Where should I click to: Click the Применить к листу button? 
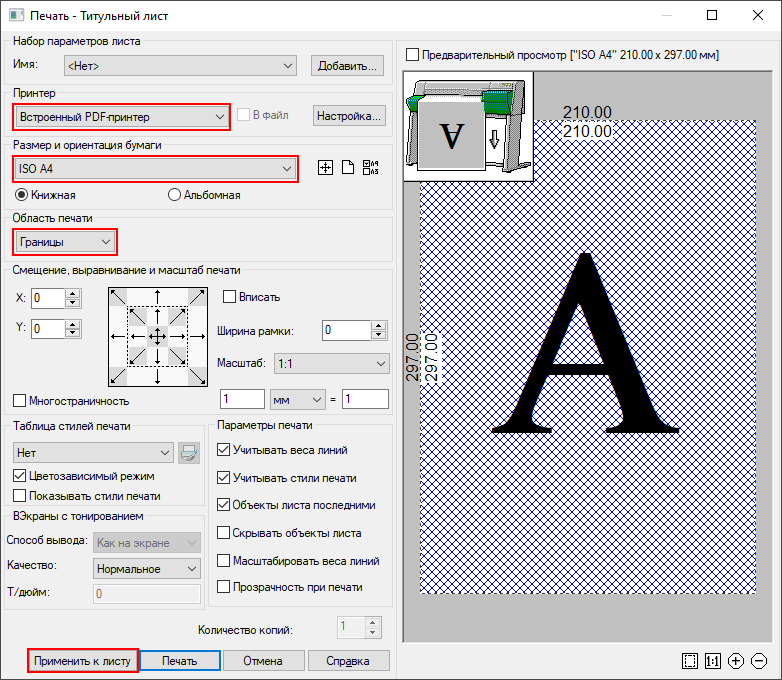(81, 661)
